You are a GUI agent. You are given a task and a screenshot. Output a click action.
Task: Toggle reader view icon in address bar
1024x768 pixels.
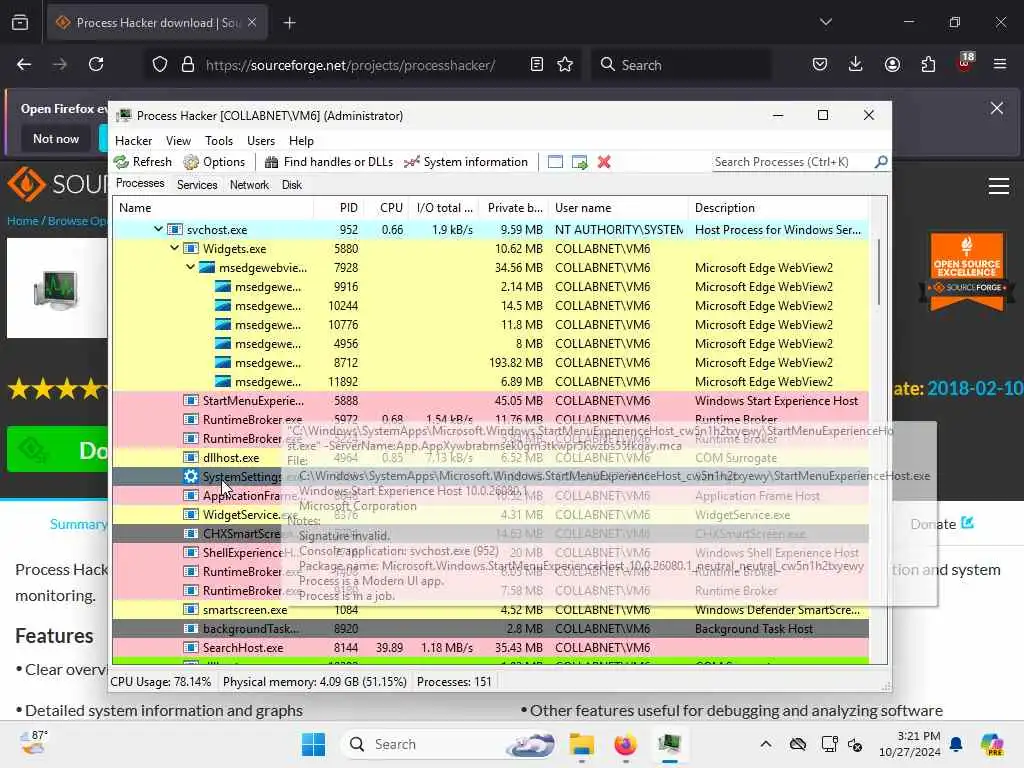point(537,65)
